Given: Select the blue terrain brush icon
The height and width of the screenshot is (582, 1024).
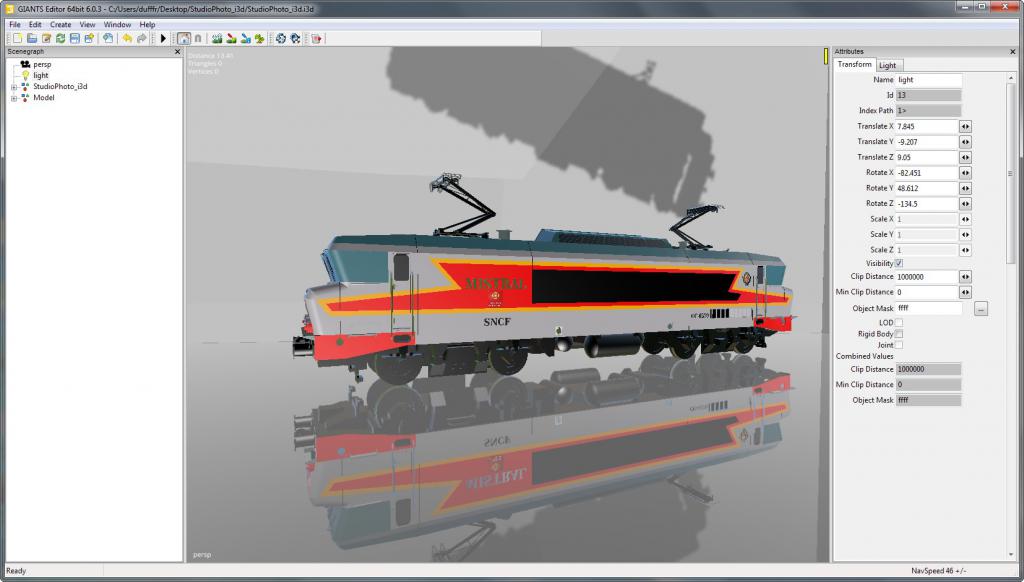Looking at the screenshot, I should (x=246, y=39).
